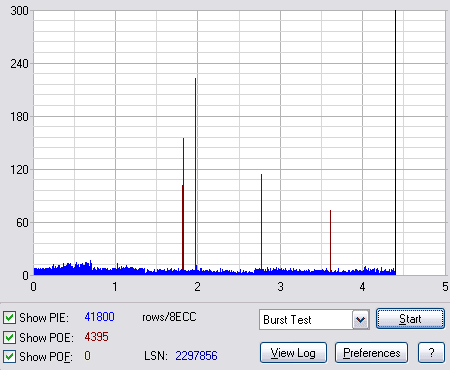Open Preferences dialog button
The width and height of the screenshot is (450, 370).
coord(371,353)
